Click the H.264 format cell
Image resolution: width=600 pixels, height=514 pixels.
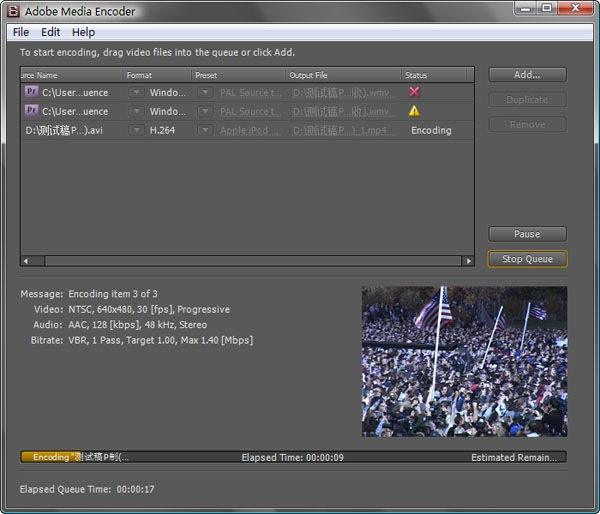[162, 131]
